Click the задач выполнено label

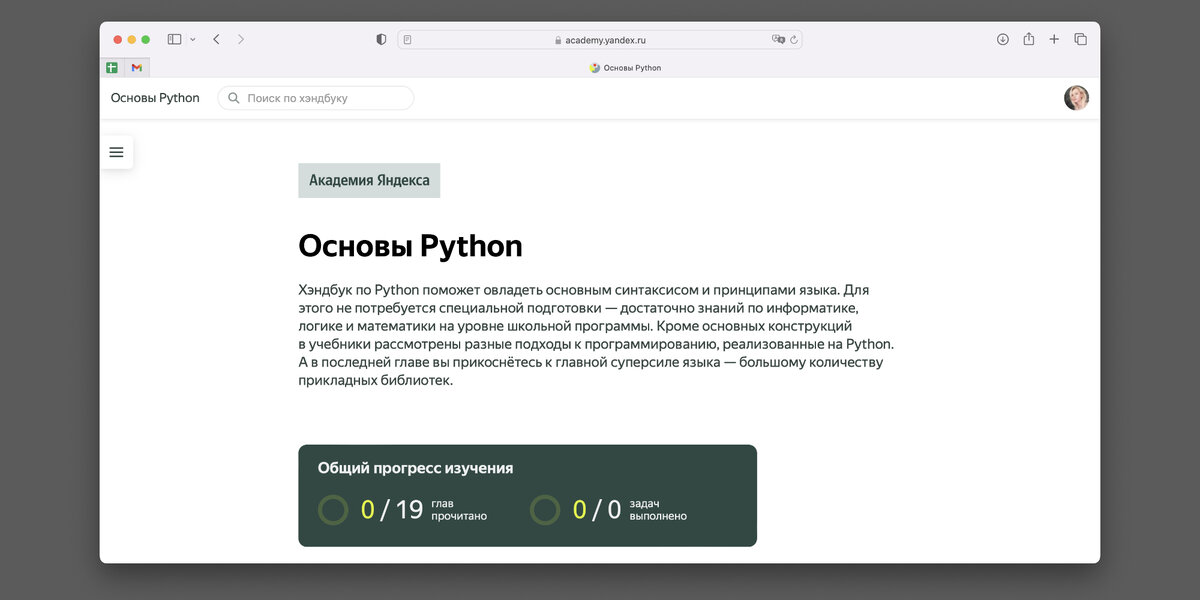click(658, 510)
